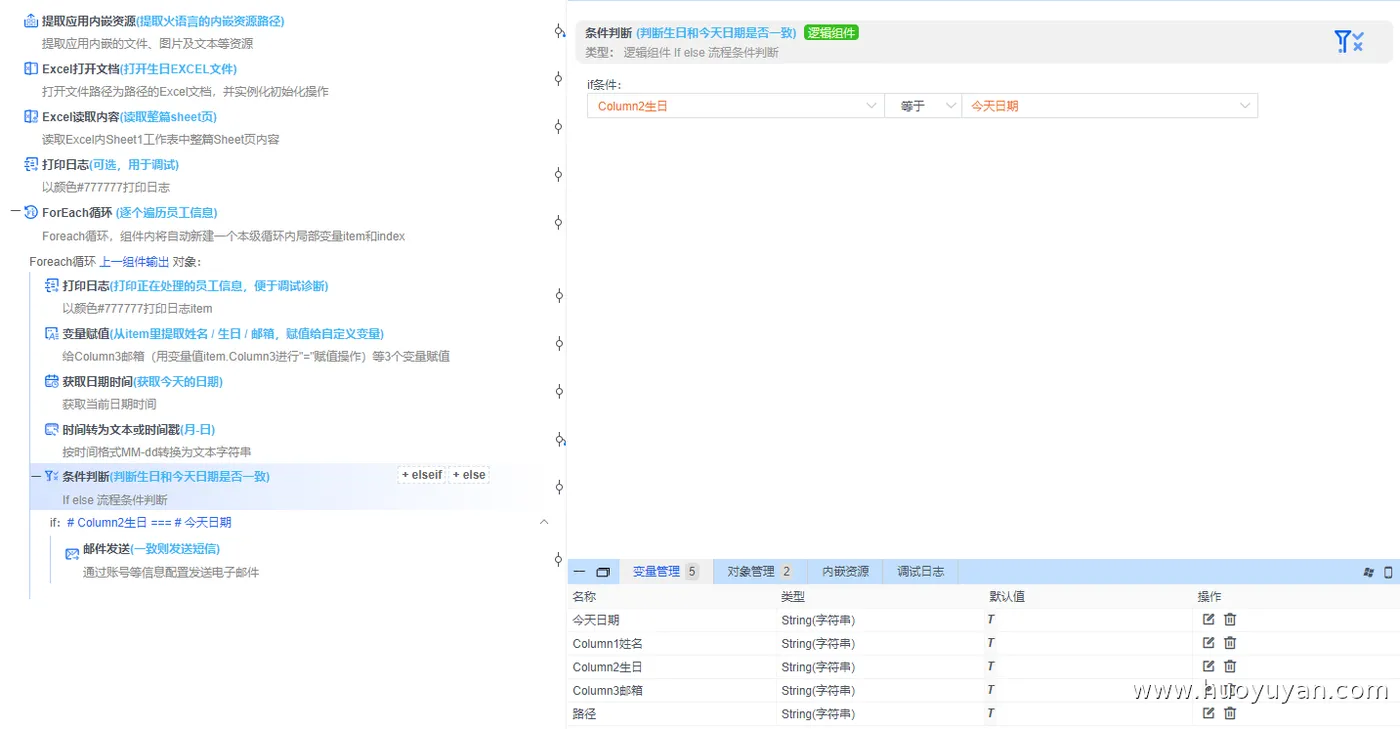The height and width of the screenshot is (729, 1400).
Task: Edit the 今天日期 variable
Action: (x=1209, y=620)
